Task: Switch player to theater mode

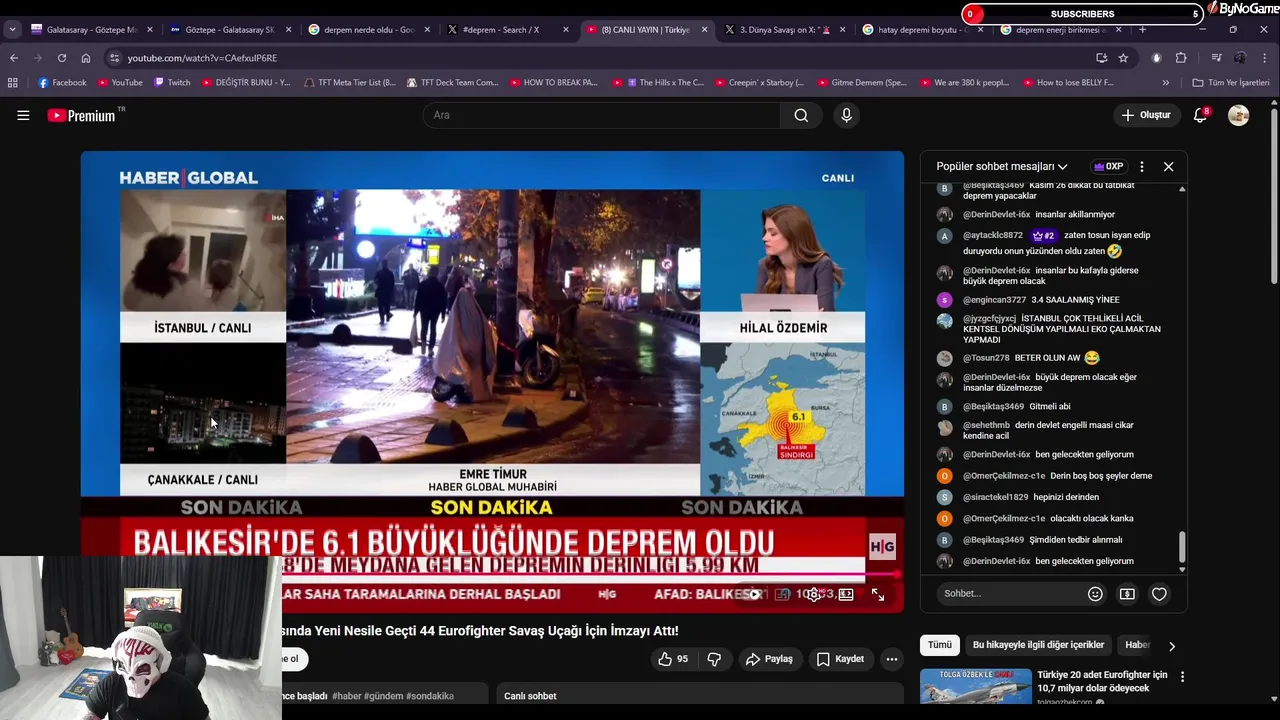Action: pyautogui.click(x=846, y=594)
